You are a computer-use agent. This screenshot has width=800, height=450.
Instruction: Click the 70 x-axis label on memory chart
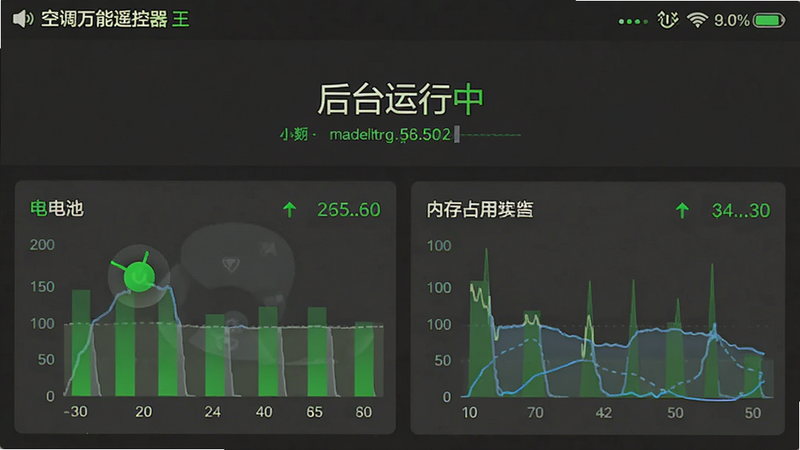[535, 412]
